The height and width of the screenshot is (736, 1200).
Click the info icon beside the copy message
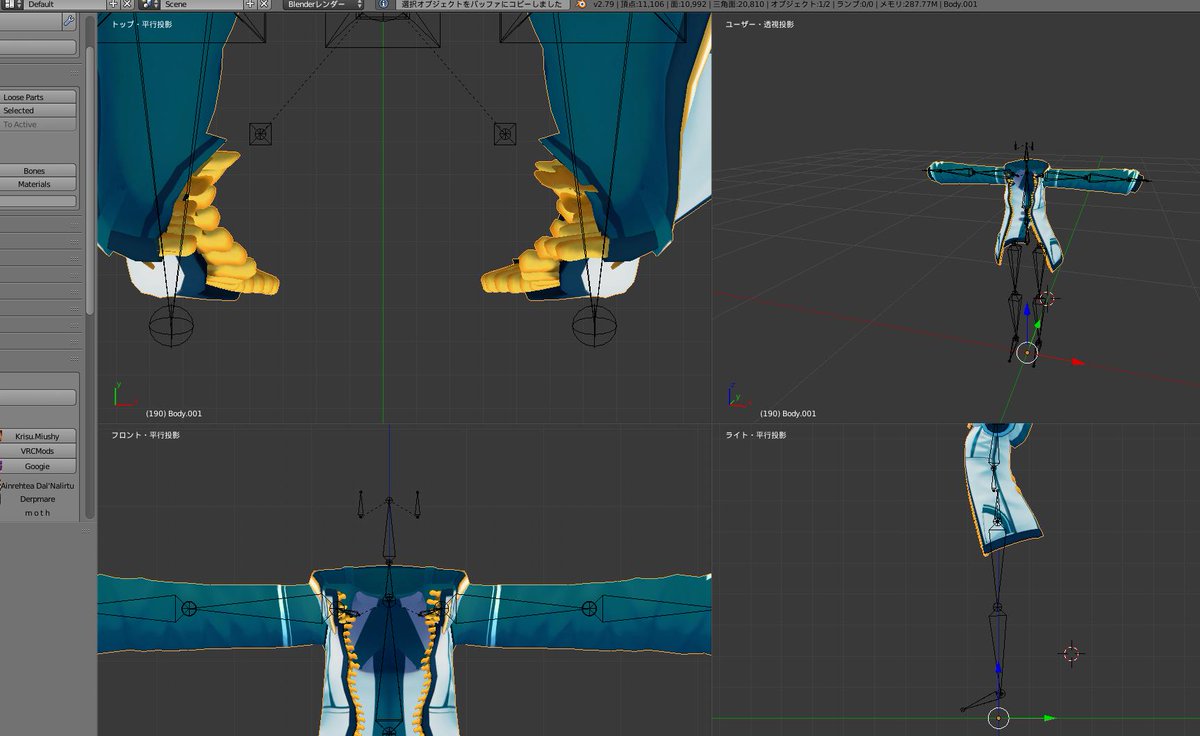tap(383, 5)
